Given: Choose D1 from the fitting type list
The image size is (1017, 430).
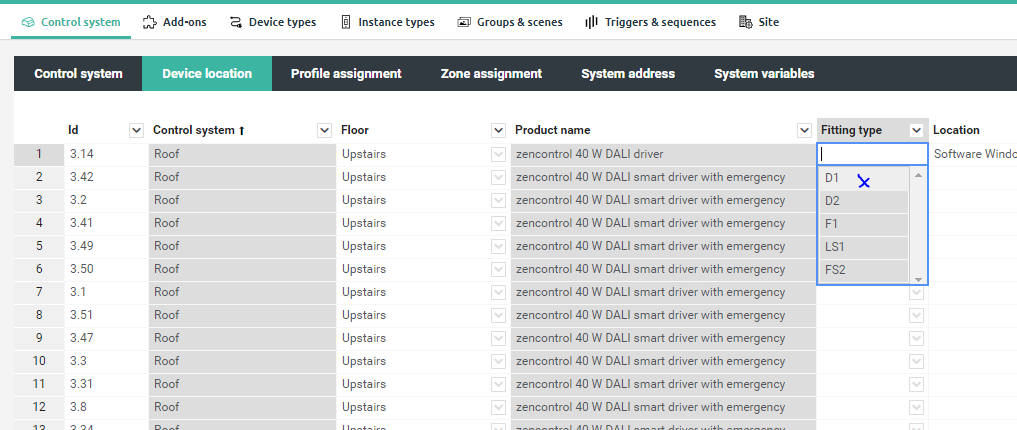Looking at the screenshot, I should 863,178.
